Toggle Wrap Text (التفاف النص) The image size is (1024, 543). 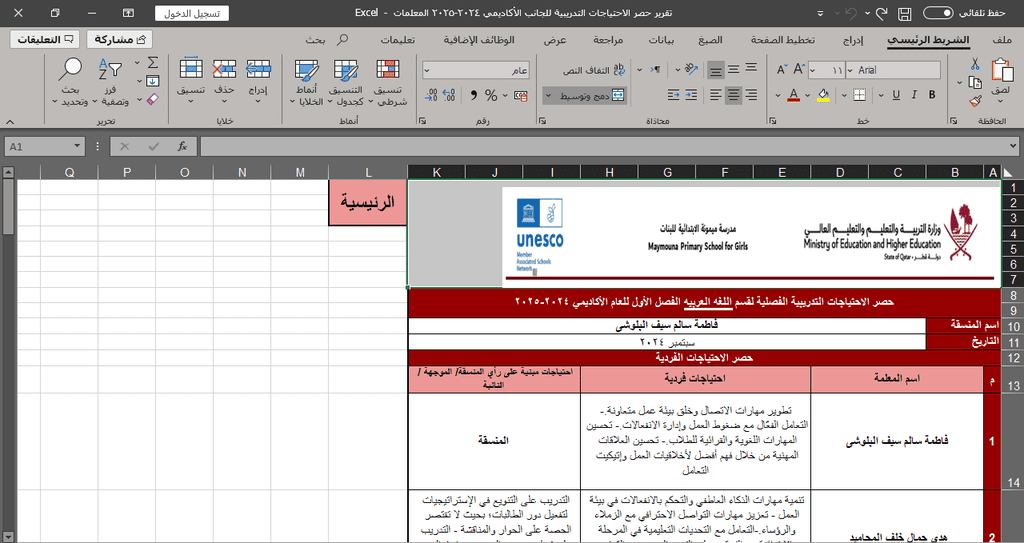[x=594, y=70]
